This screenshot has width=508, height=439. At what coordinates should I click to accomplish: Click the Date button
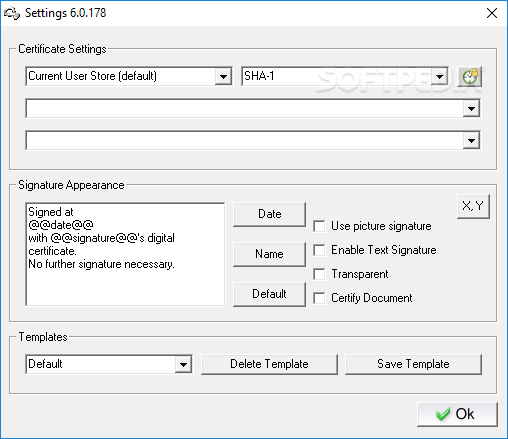tap(269, 214)
